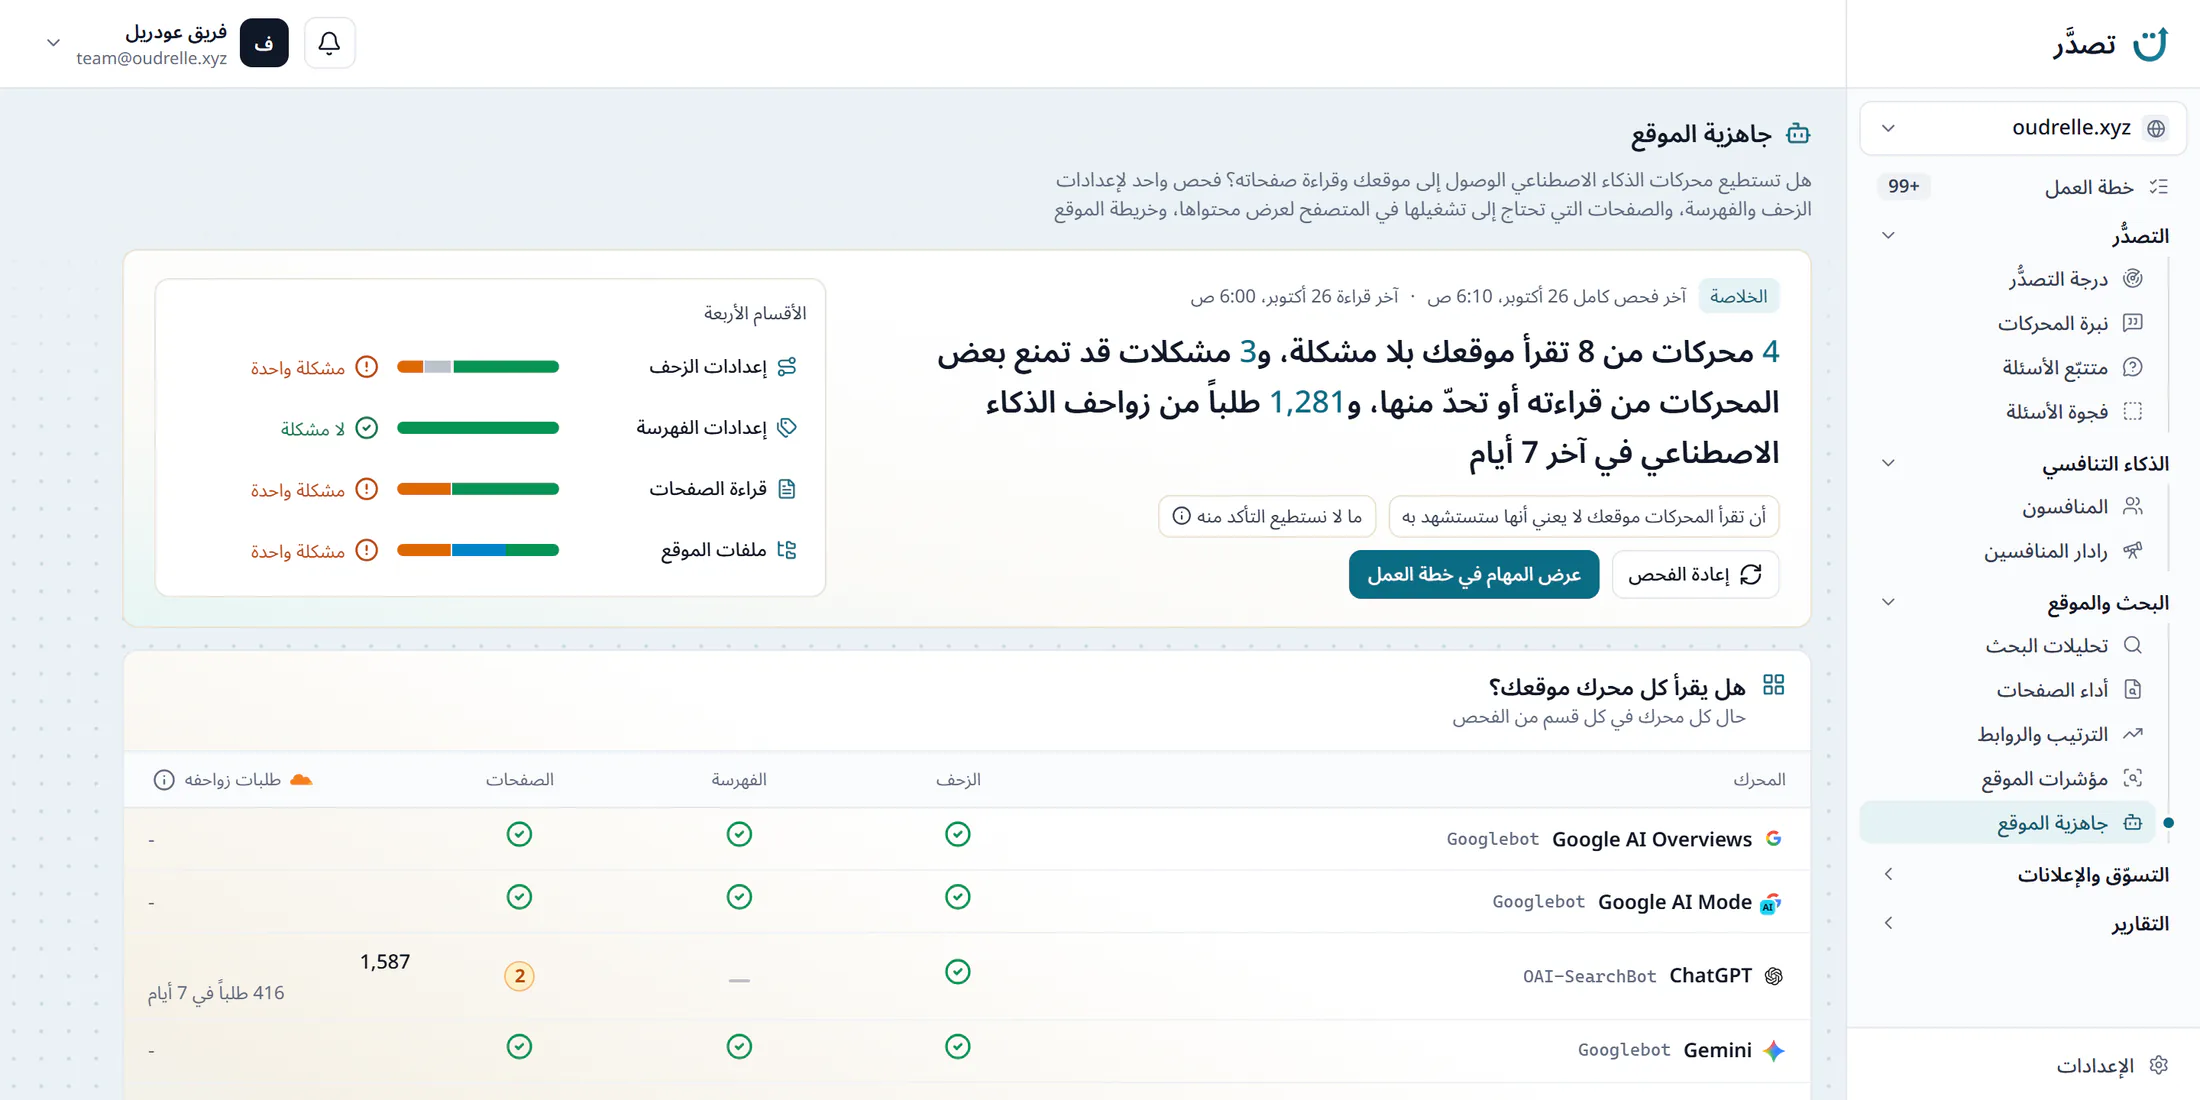Click the إعدادات الزحف progress bar
The image size is (2200, 1100).
[478, 367]
